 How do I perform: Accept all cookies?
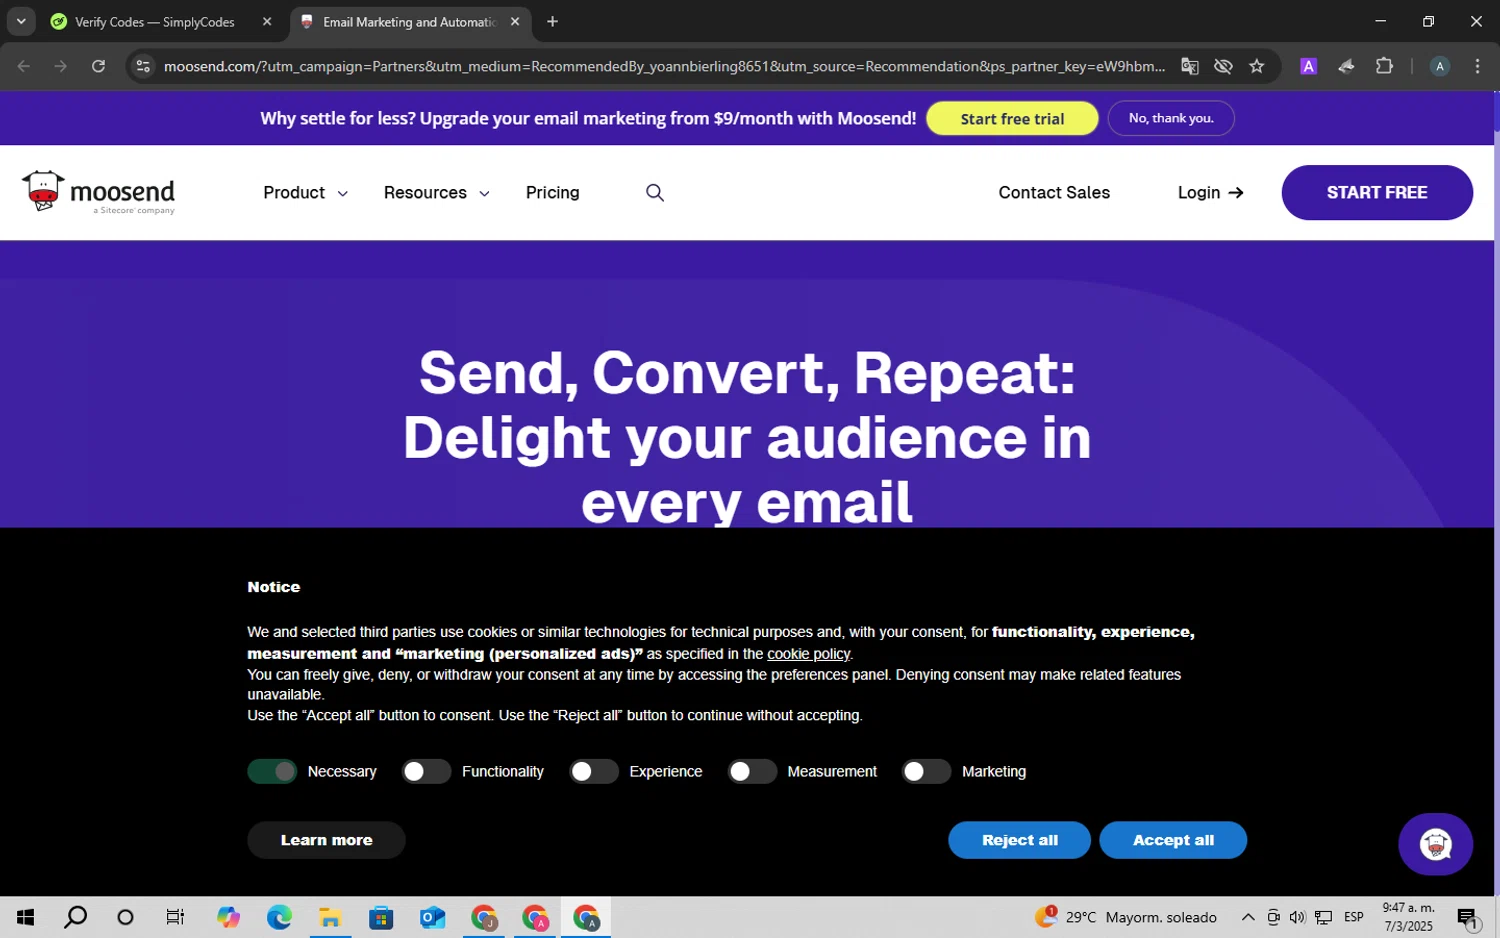click(x=1173, y=840)
